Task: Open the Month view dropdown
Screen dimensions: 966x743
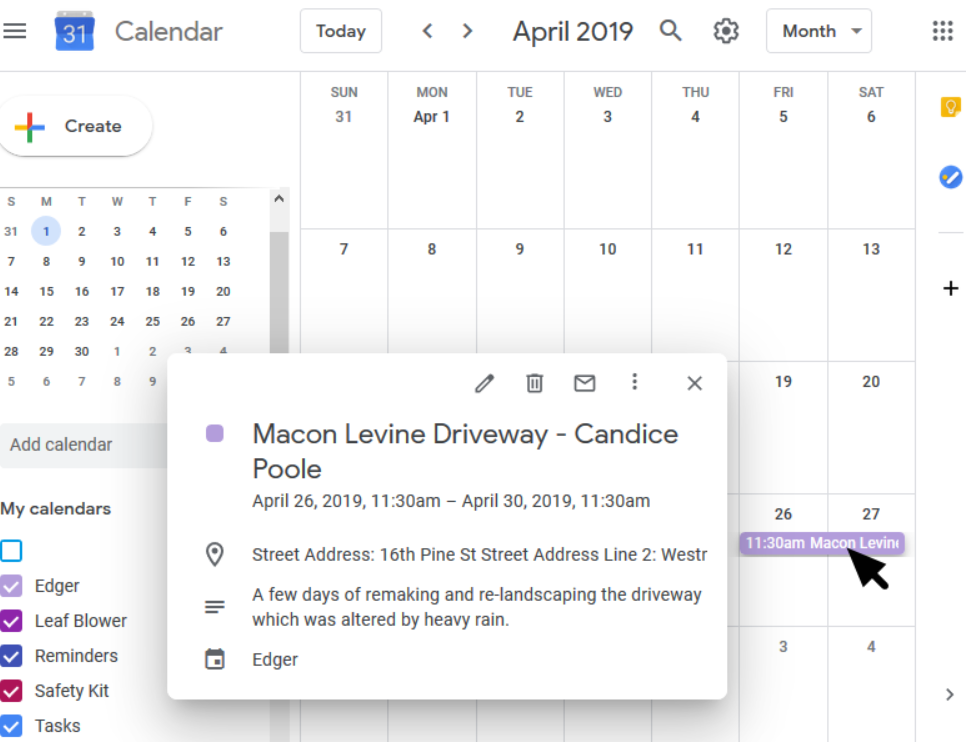Action: [819, 31]
